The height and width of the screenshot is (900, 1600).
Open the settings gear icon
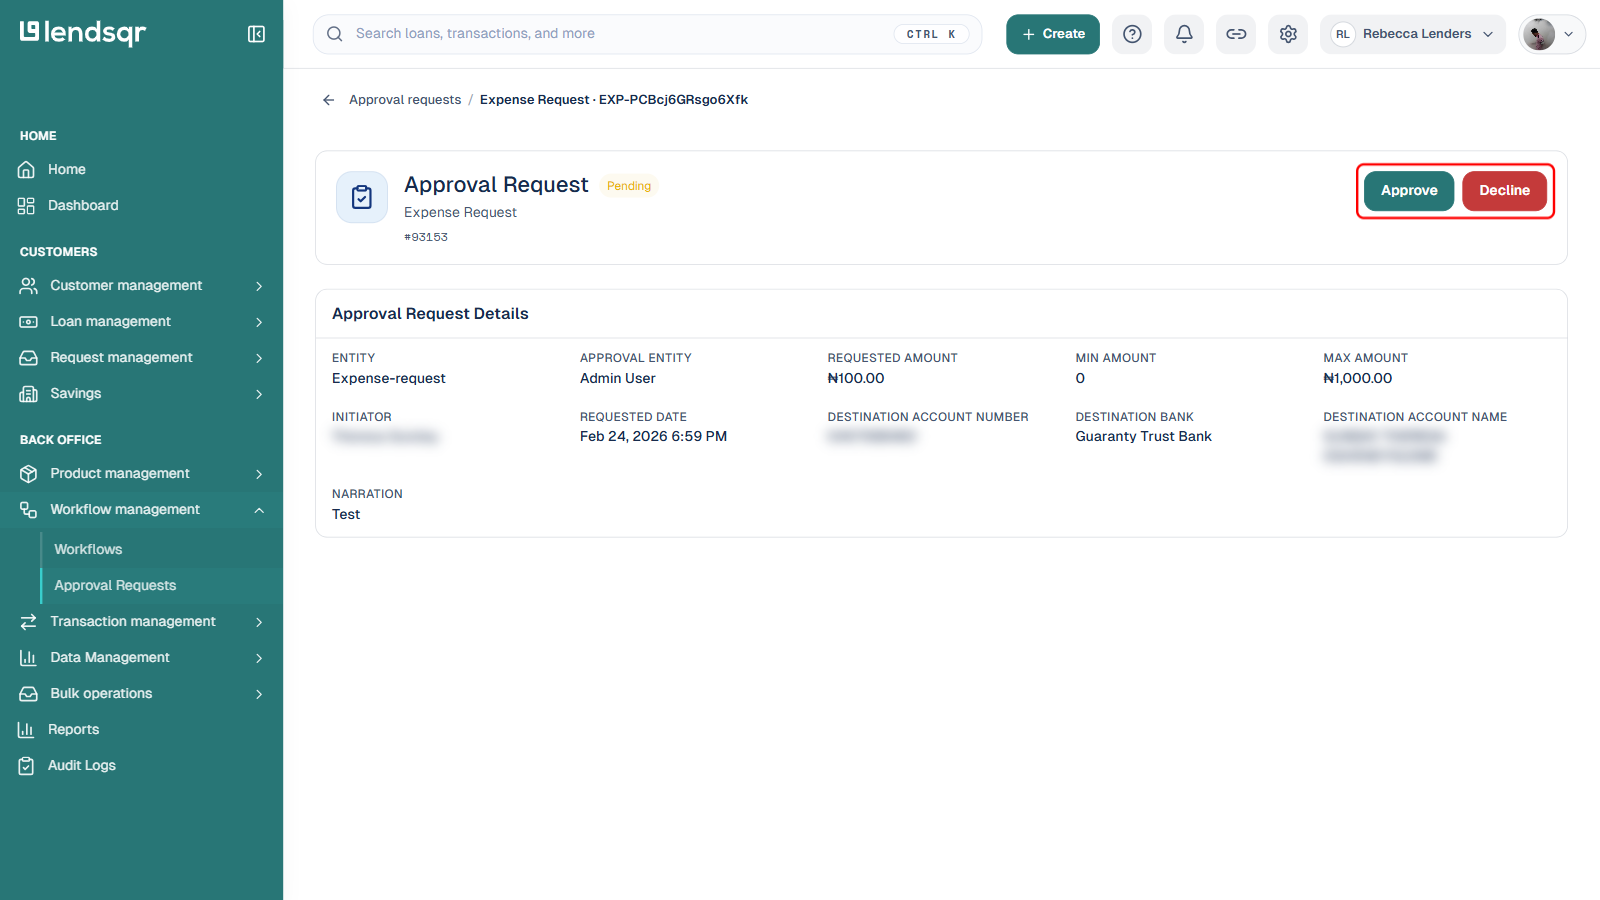1288,34
